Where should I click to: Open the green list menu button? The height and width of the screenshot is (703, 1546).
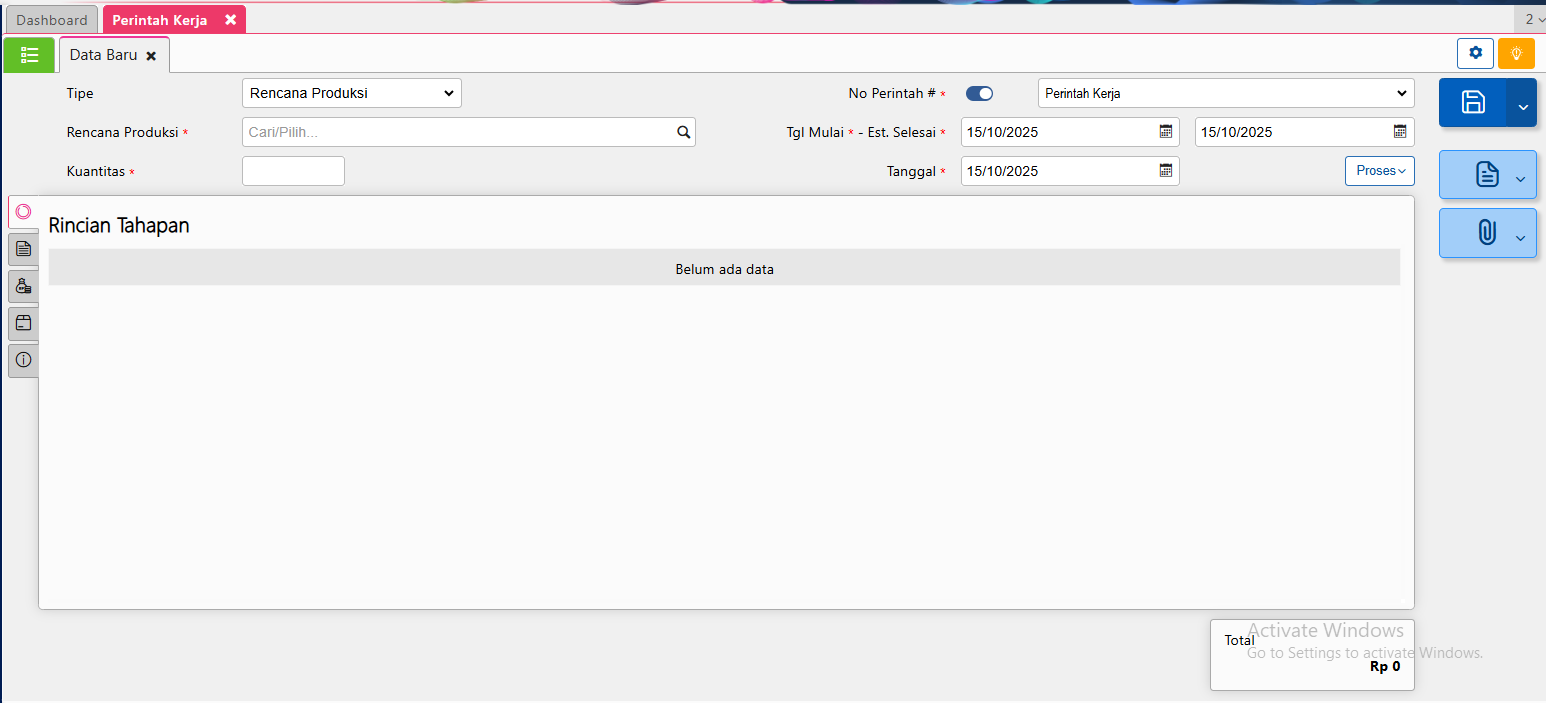click(29, 55)
